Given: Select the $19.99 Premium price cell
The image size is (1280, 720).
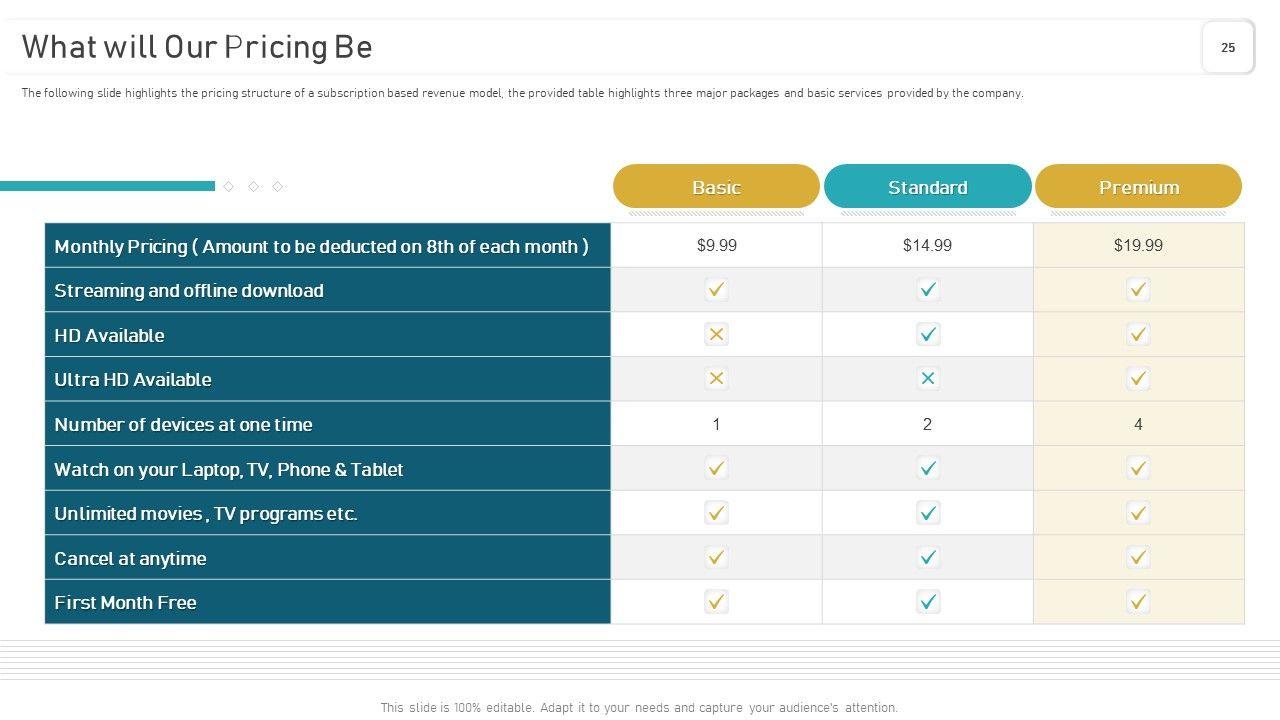Looking at the screenshot, I should [1138, 245].
